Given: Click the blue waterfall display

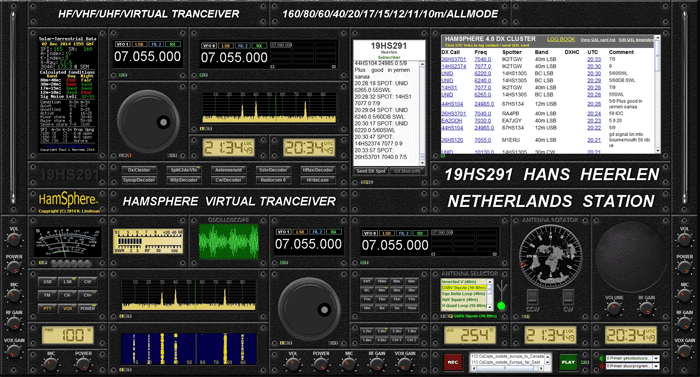Looking at the screenshot, I should pyautogui.click(x=188, y=348).
